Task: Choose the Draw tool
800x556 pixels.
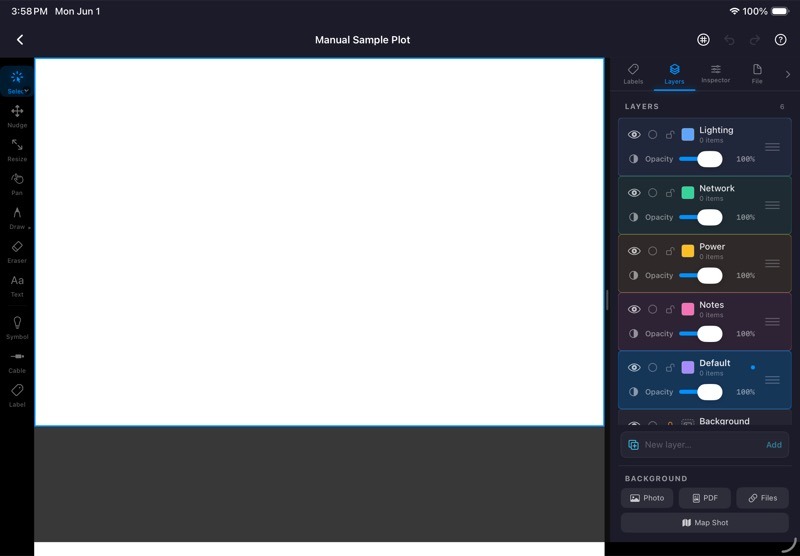Action: click(17, 218)
